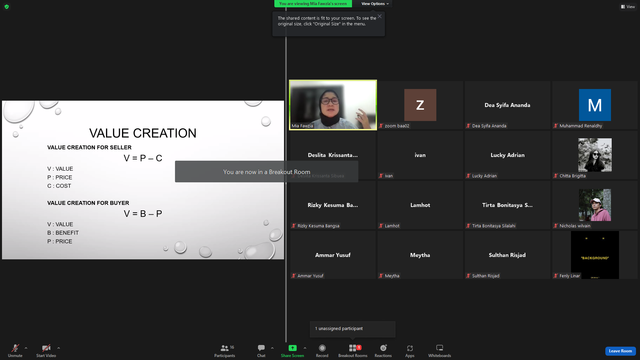Viewport: 640px width, 360px height.
Task: Open audio options arrow next to Unmute
Action: 26,348
